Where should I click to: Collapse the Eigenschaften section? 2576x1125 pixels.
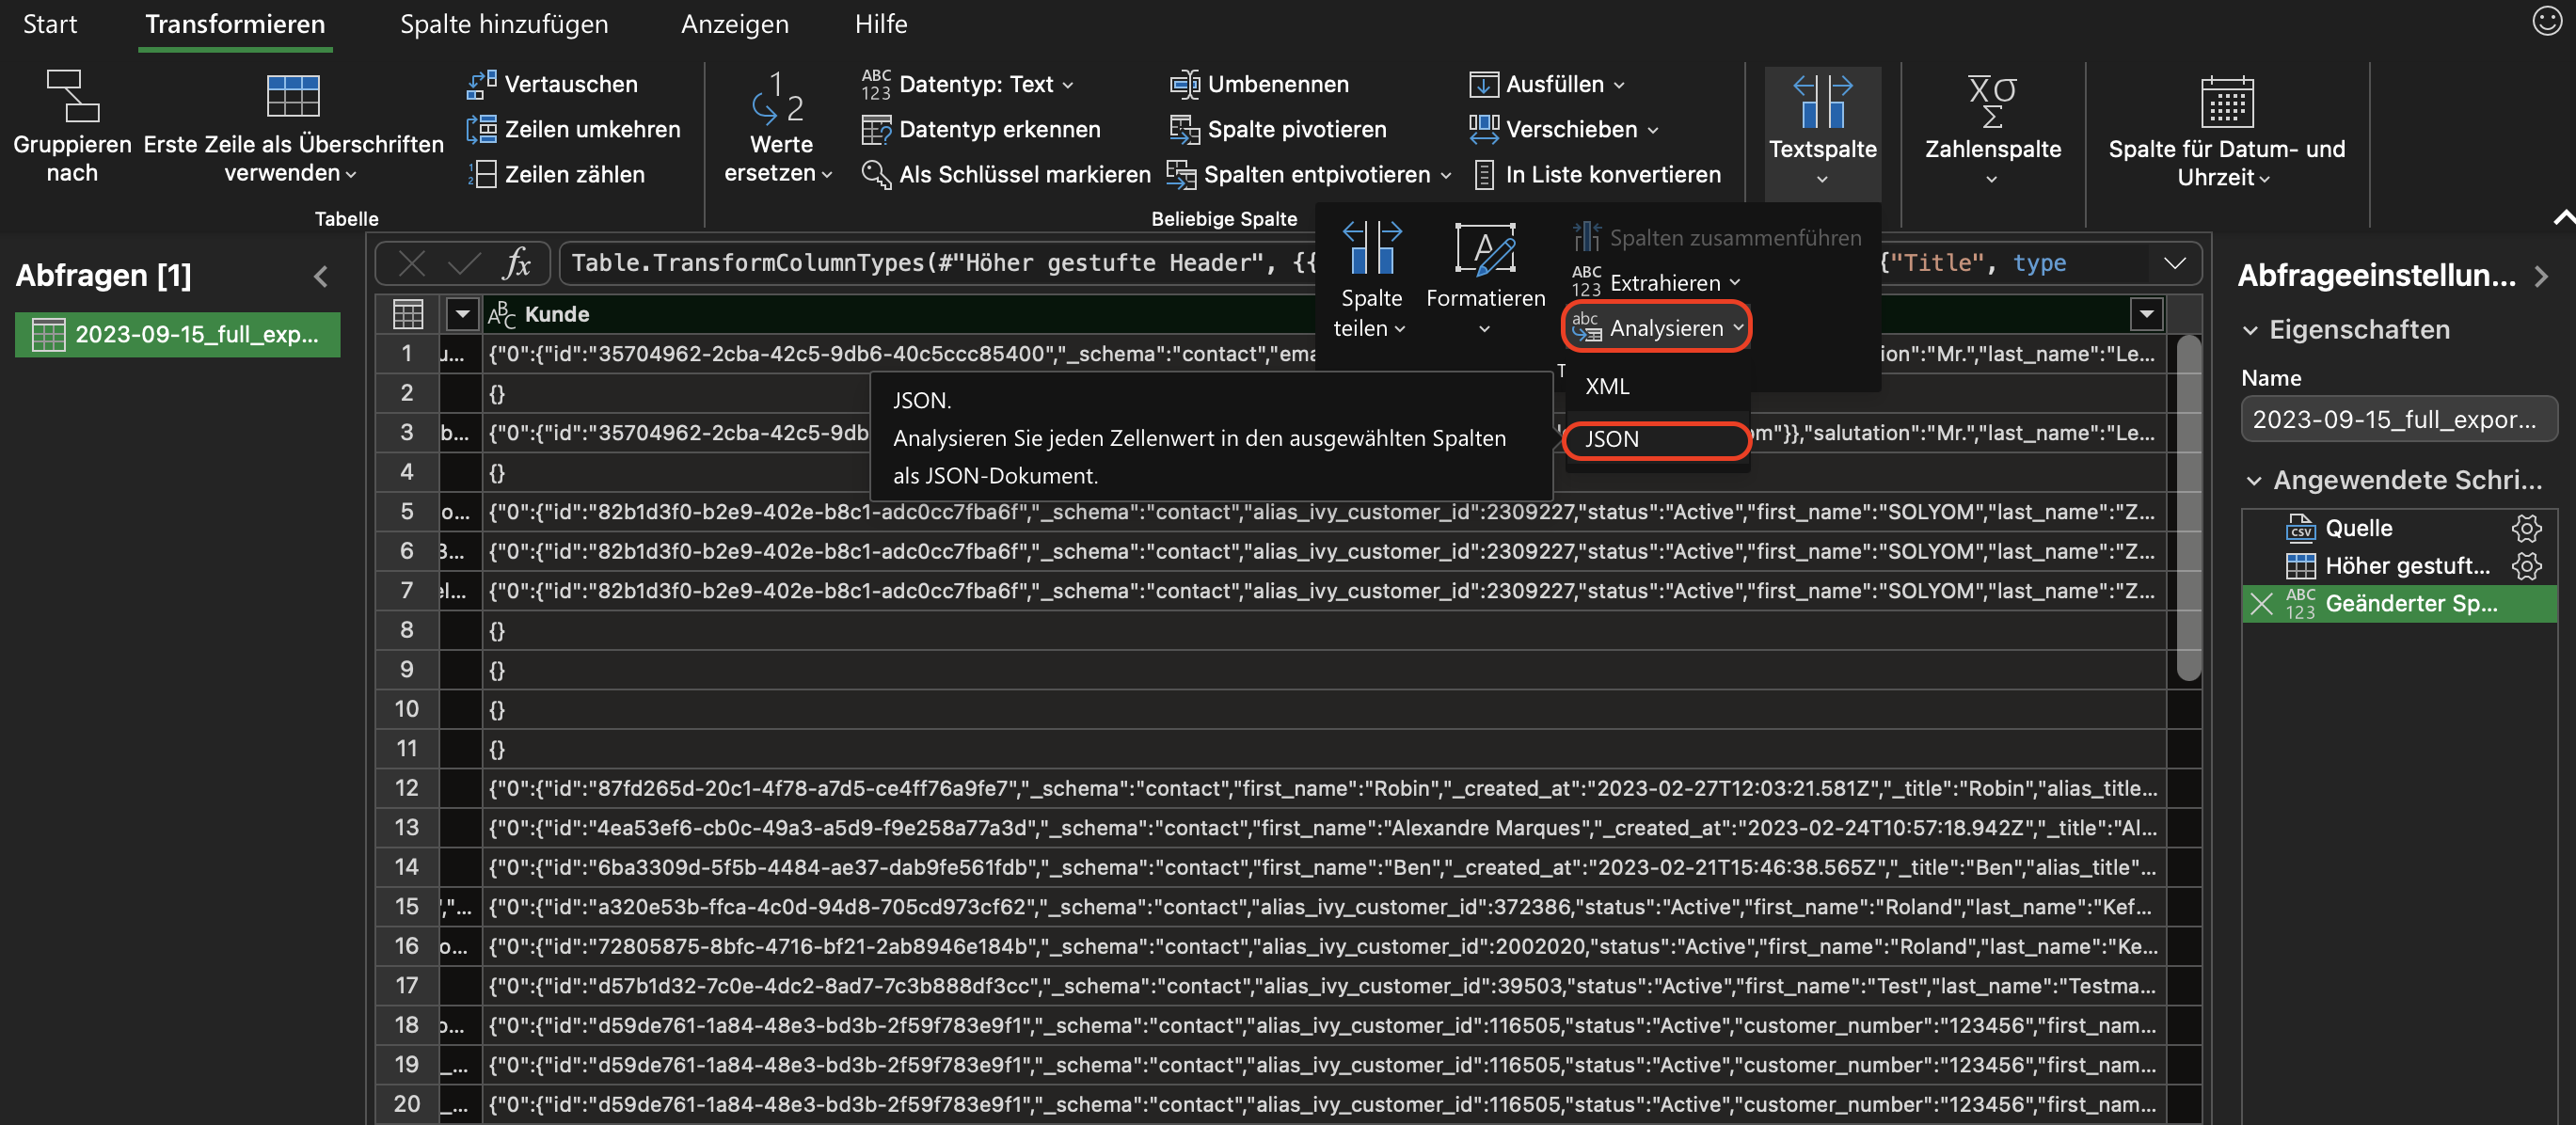click(x=2251, y=330)
